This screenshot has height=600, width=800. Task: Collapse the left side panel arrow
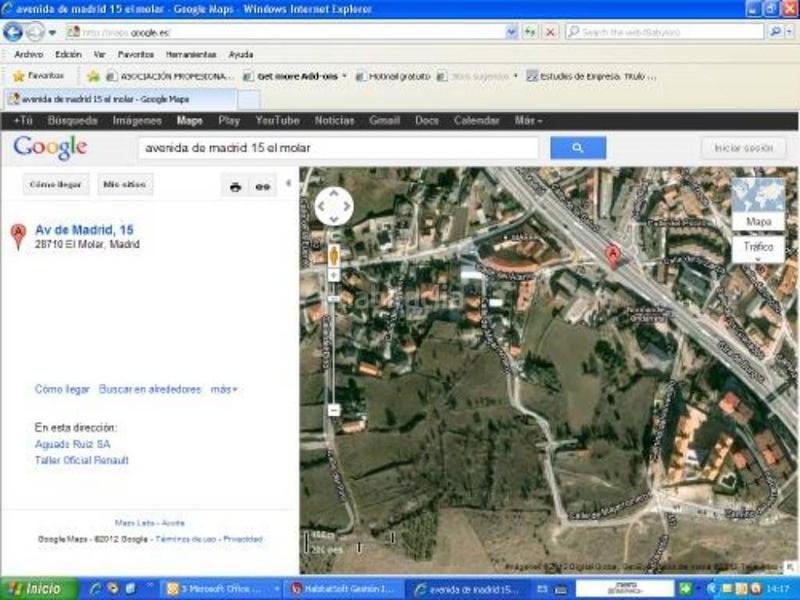click(x=289, y=184)
